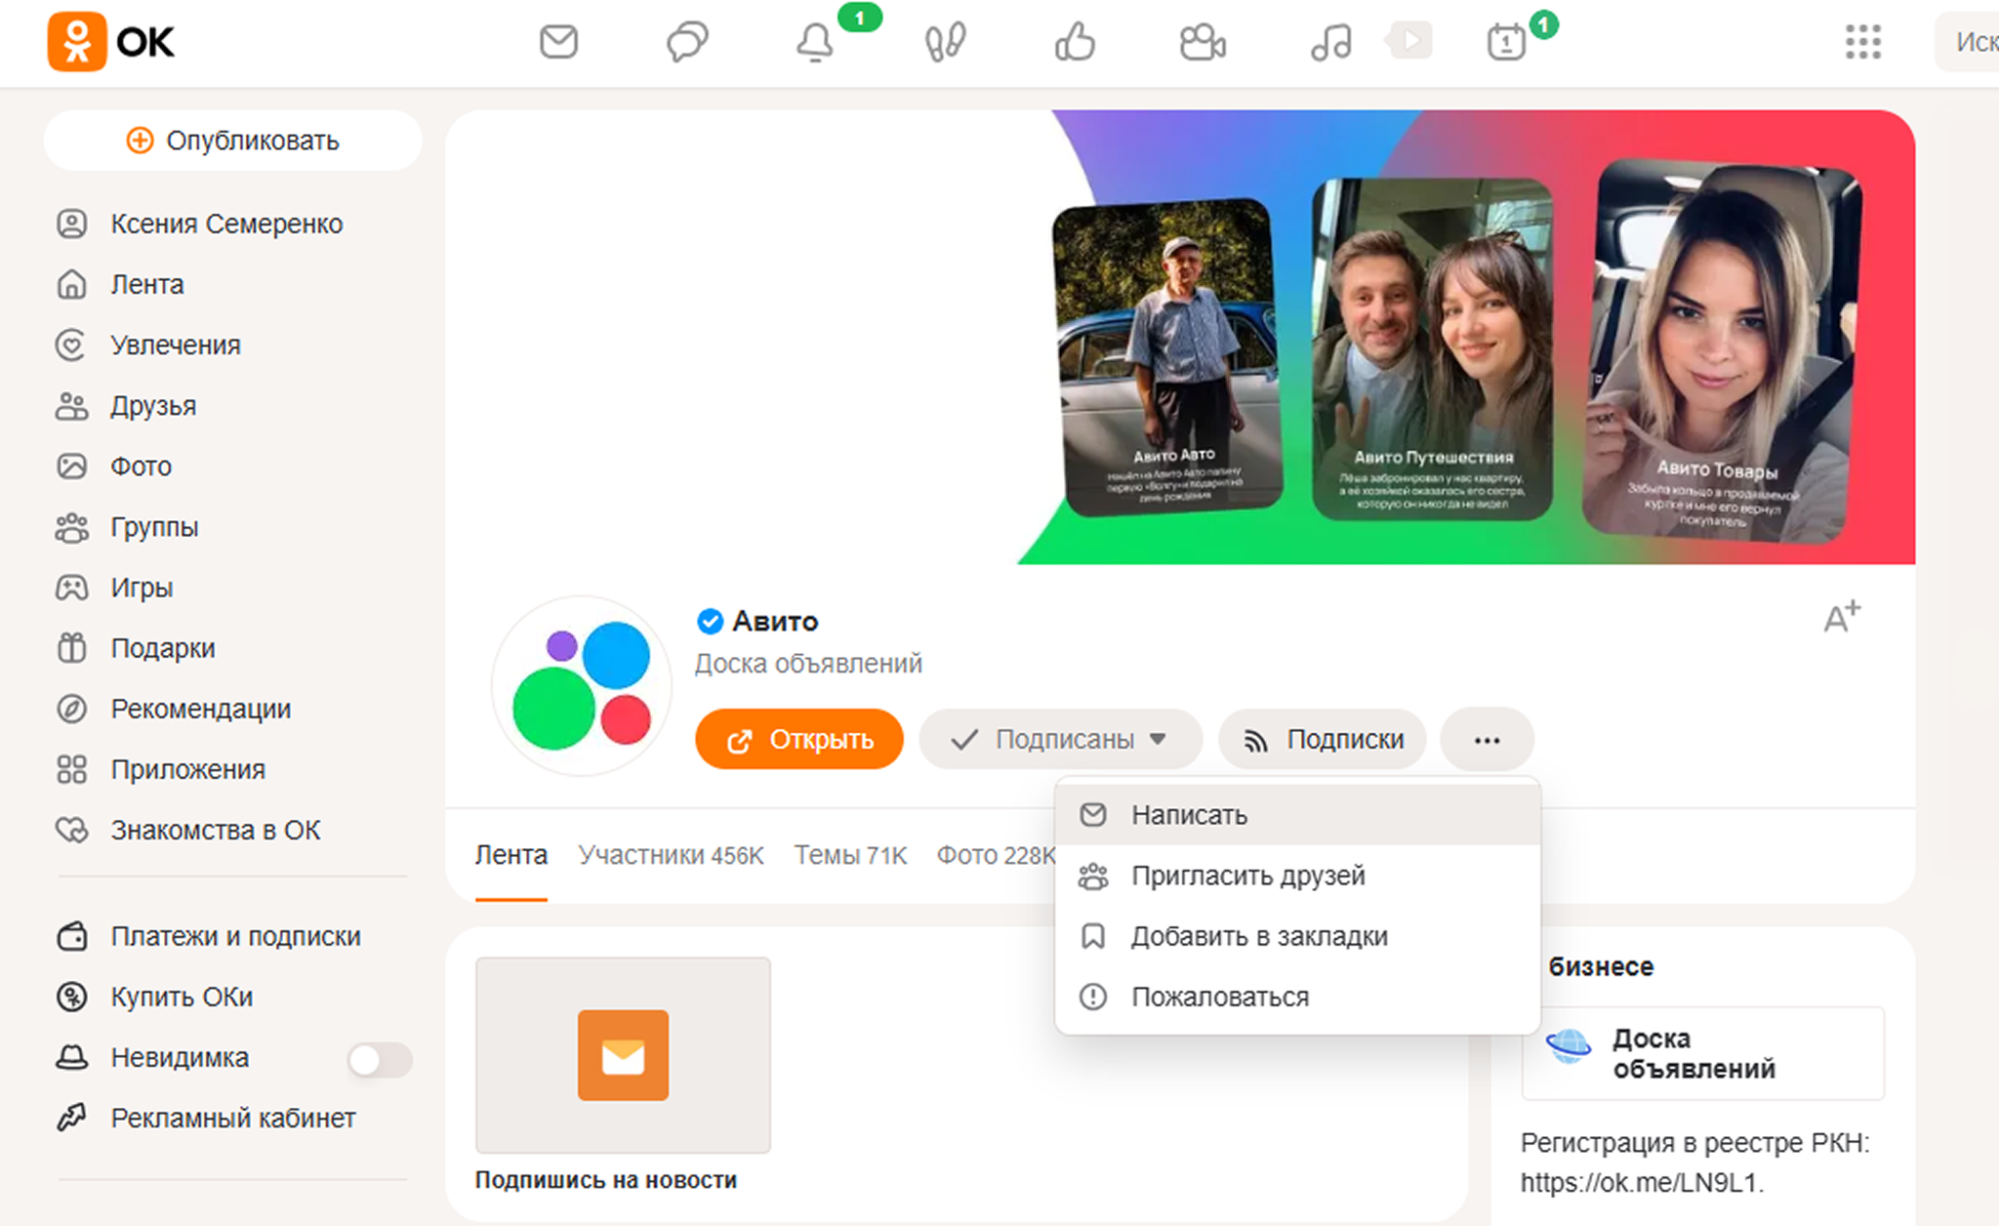Open the video camera icon

pos(1202,42)
